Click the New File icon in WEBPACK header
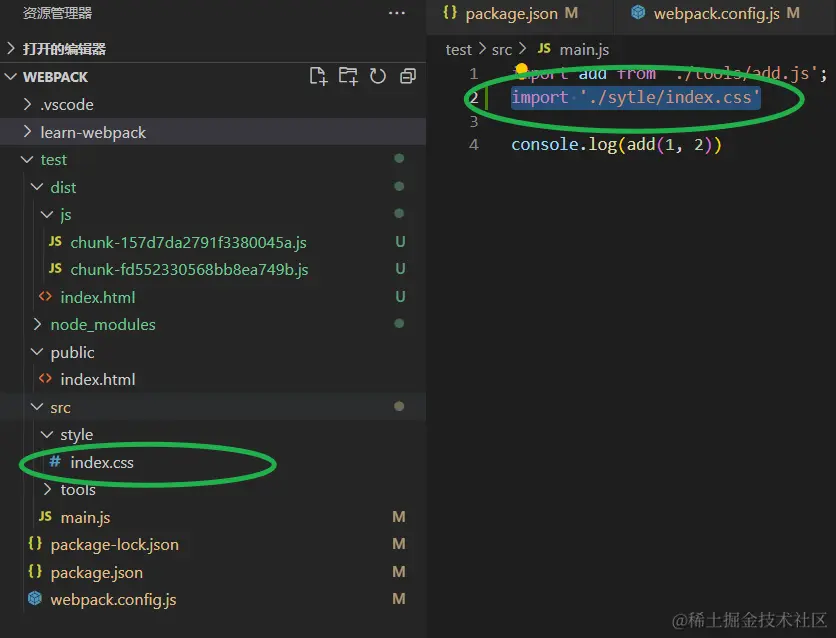Image resolution: width=836 pixels, height=638 pixels. click(x=318, y=76)
